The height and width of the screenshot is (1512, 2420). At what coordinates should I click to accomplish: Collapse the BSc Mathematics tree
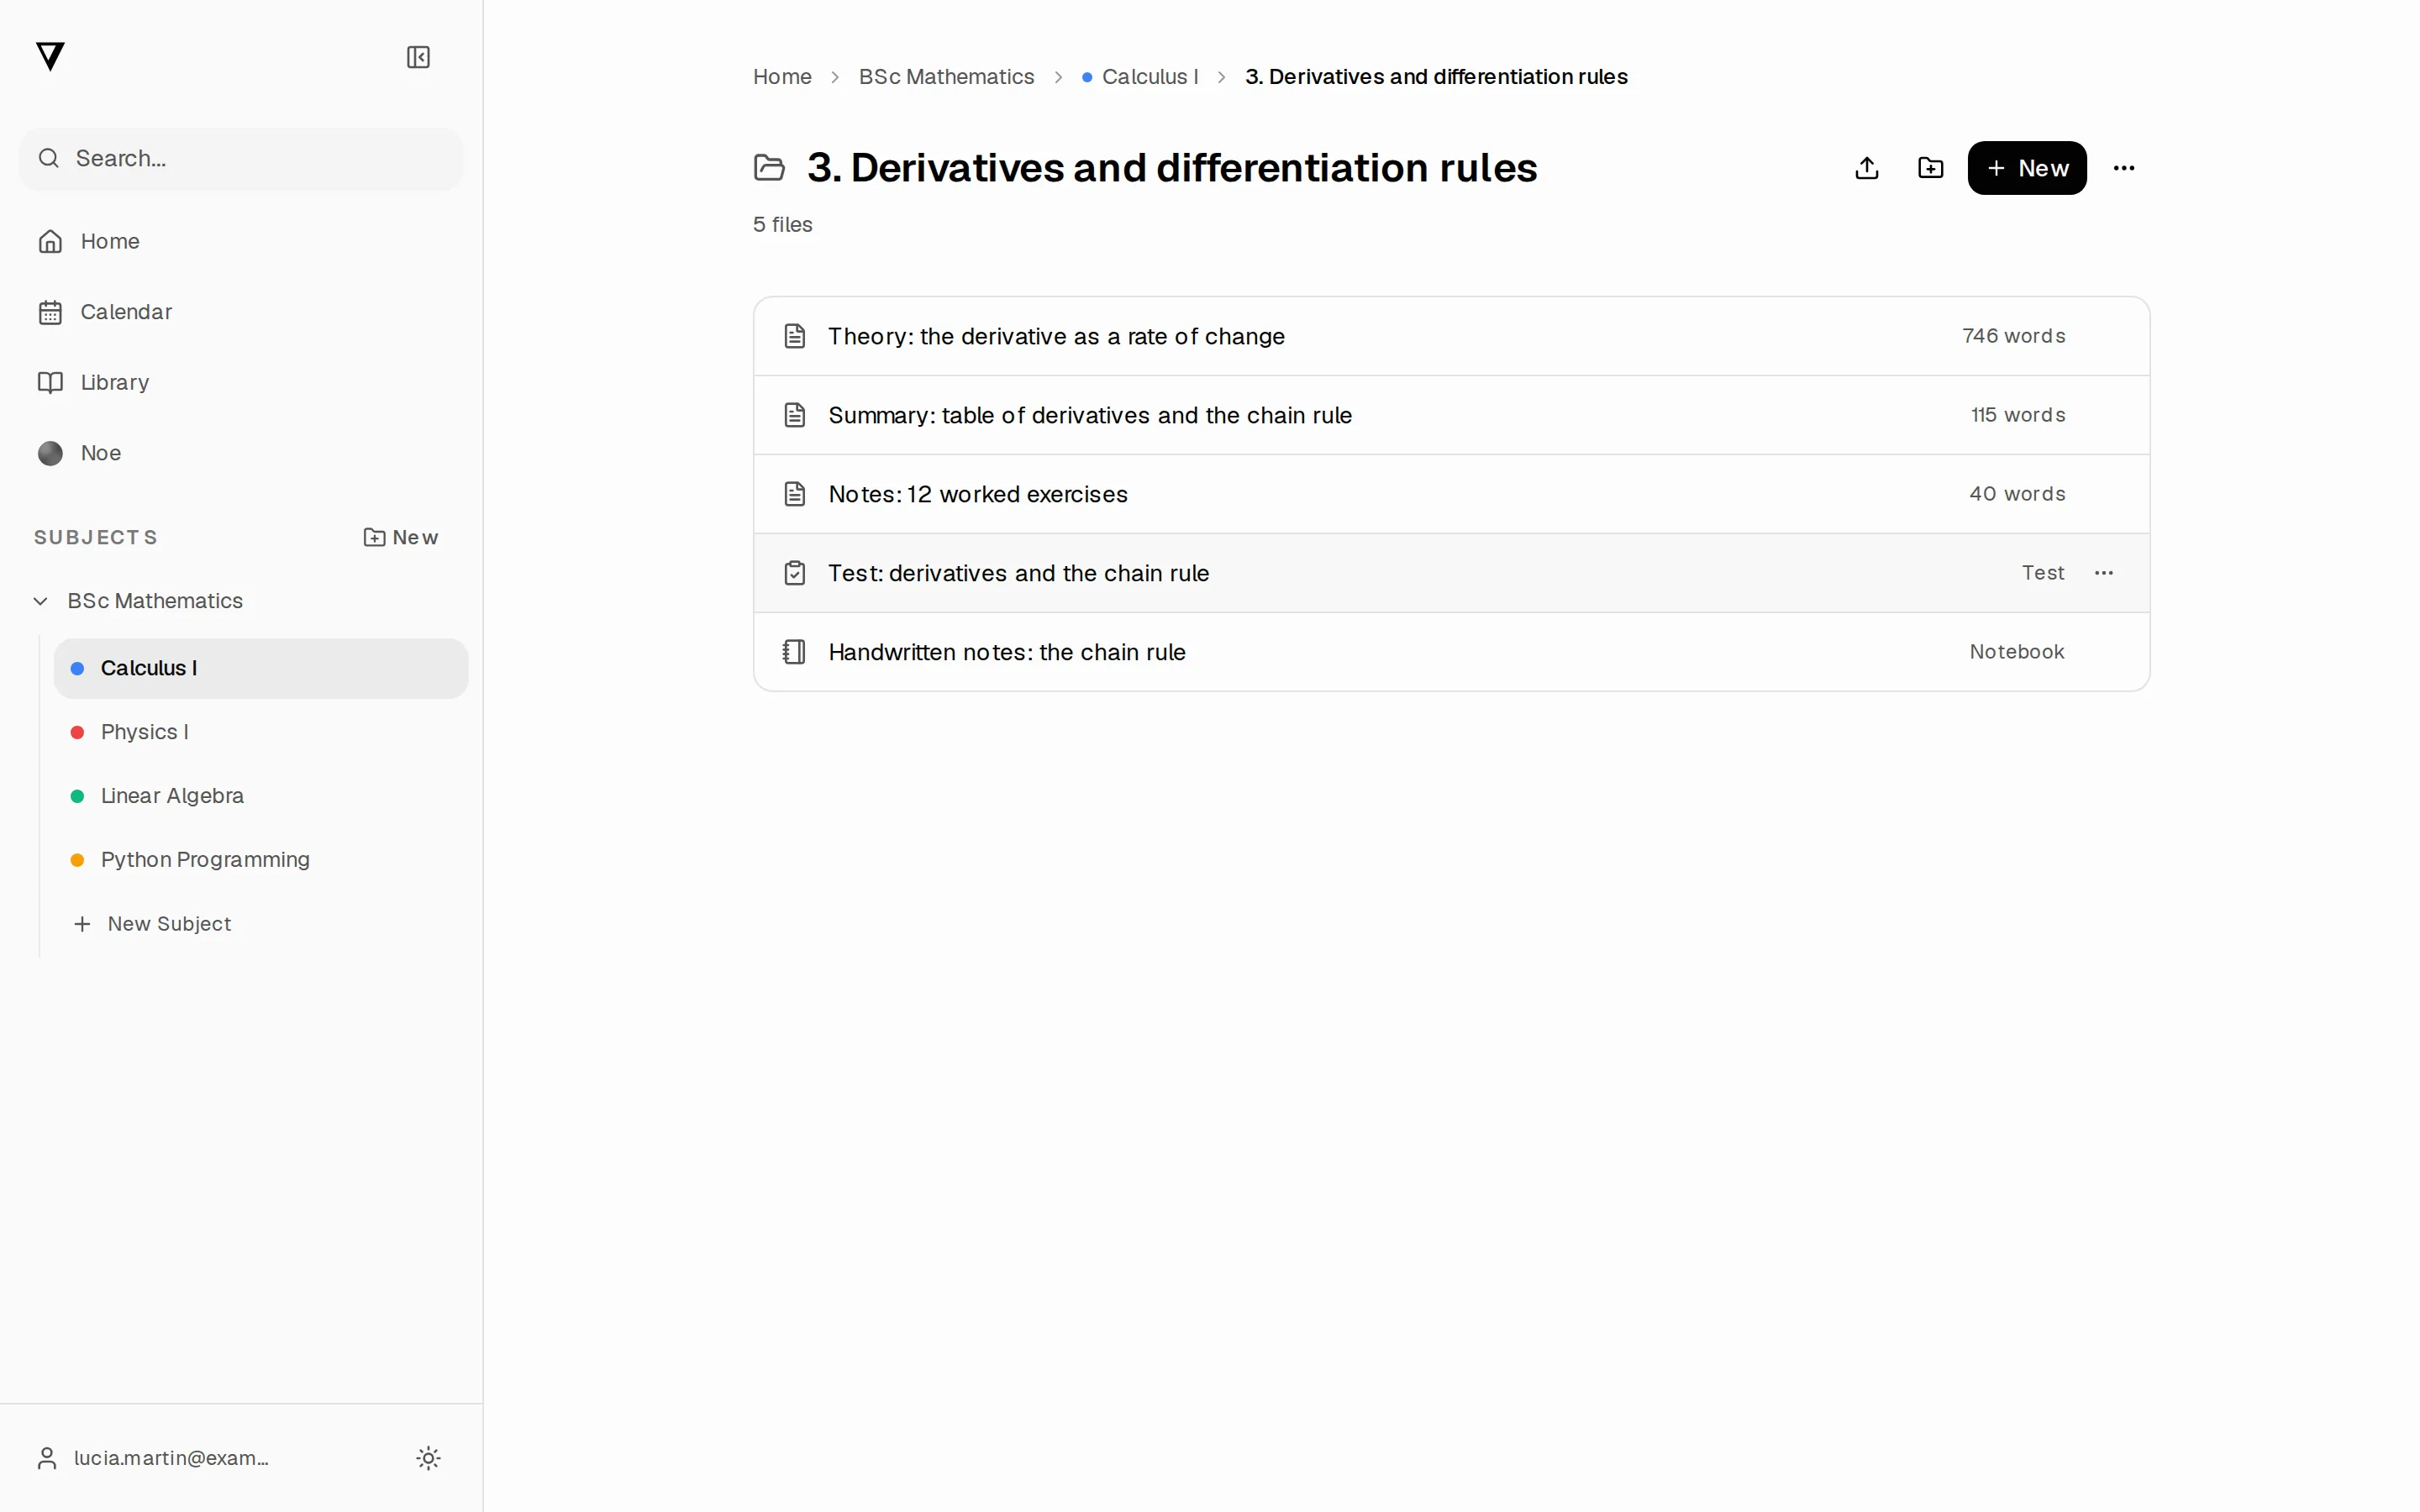coord(40,601)
